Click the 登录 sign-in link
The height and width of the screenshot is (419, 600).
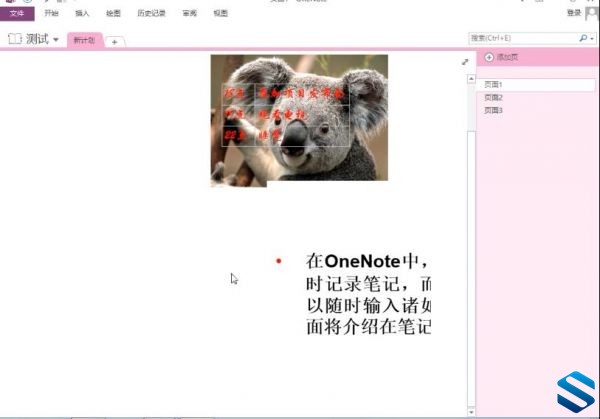[x=574, y=13]
